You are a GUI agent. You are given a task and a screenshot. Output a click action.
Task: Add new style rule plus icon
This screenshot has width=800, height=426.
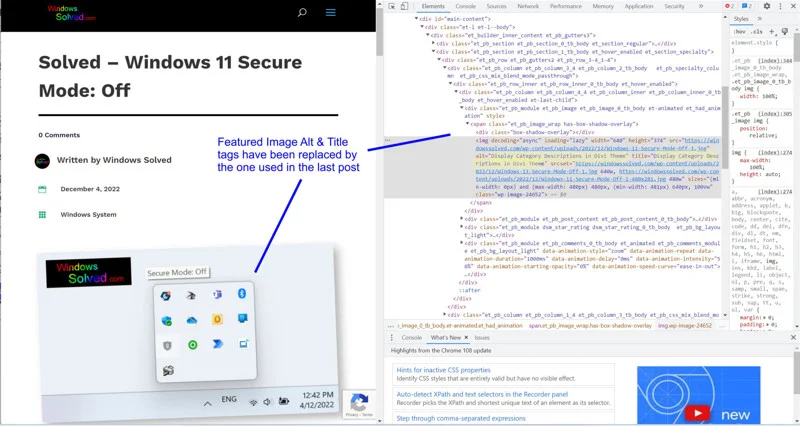pos(772,32)
